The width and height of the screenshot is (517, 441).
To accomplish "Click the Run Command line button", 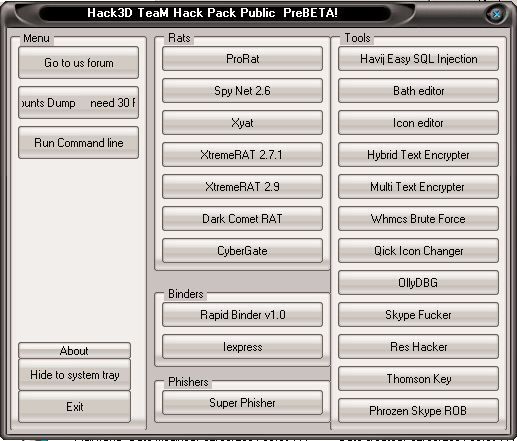I will (78, 143).
